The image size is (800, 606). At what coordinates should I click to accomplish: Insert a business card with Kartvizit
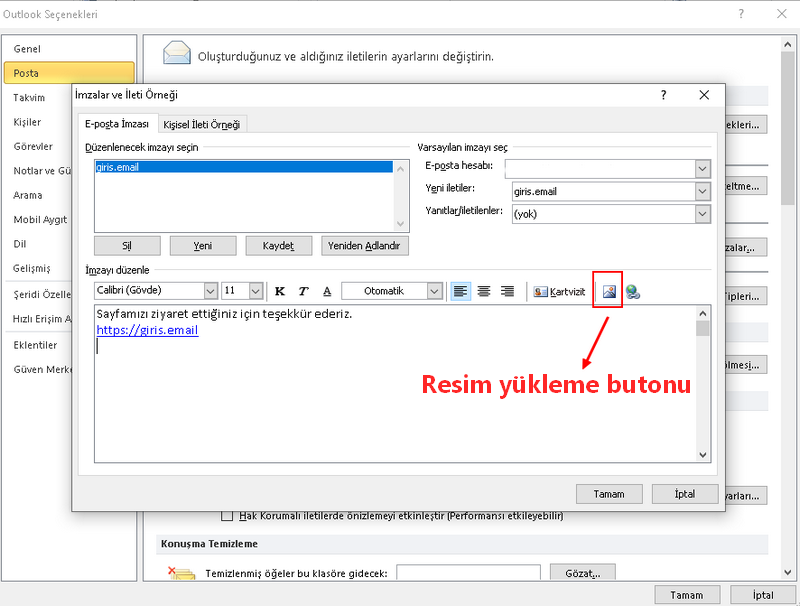[559, 291]
